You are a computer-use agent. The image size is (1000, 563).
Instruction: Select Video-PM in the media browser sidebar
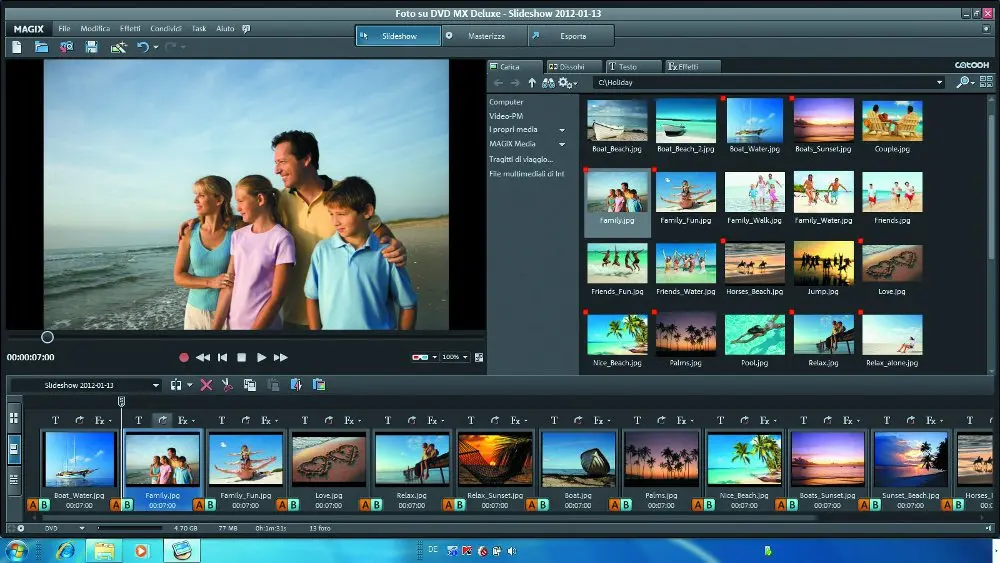pos(506,116)
